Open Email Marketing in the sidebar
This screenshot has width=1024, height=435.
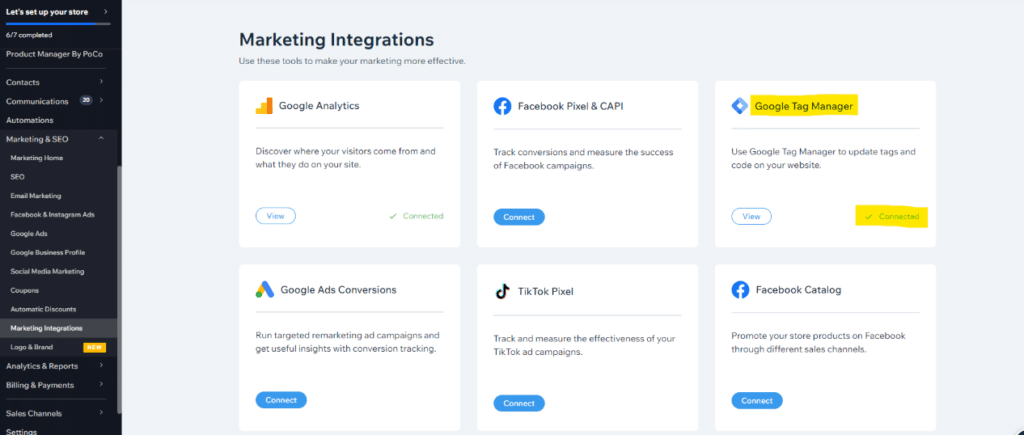tap(36, 196)
